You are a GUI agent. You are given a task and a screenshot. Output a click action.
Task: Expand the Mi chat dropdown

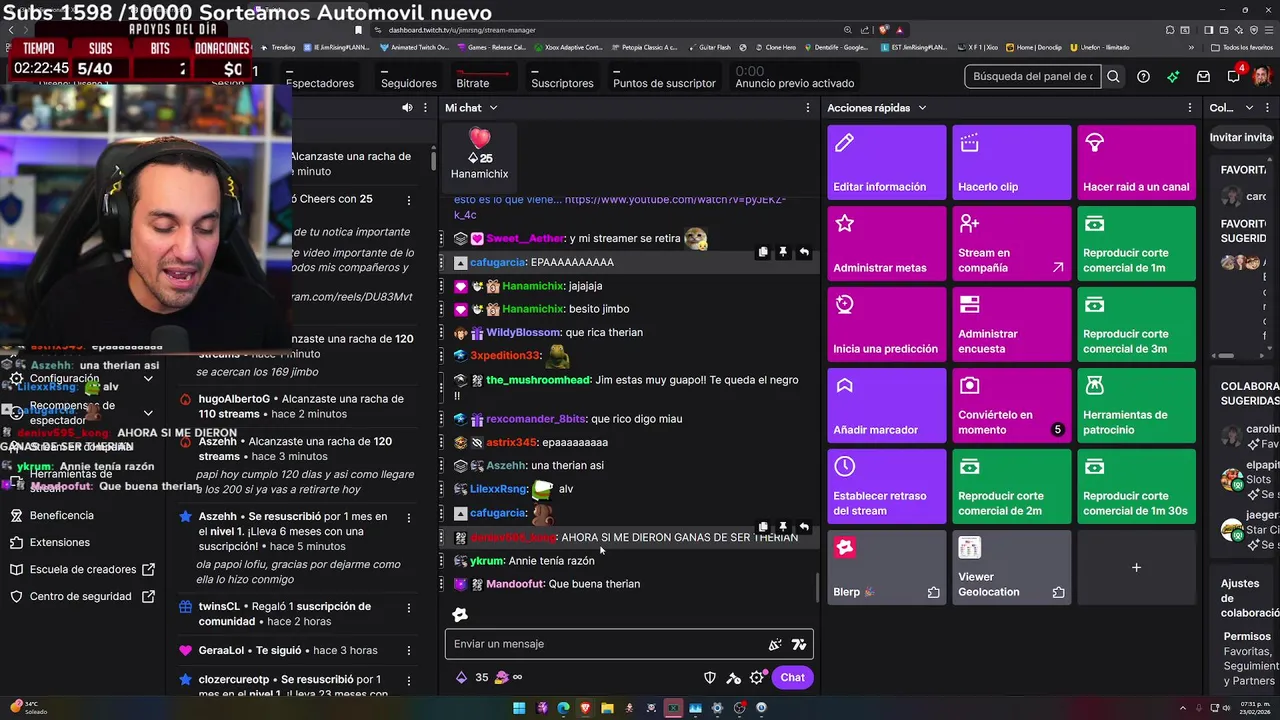(493, 108)
